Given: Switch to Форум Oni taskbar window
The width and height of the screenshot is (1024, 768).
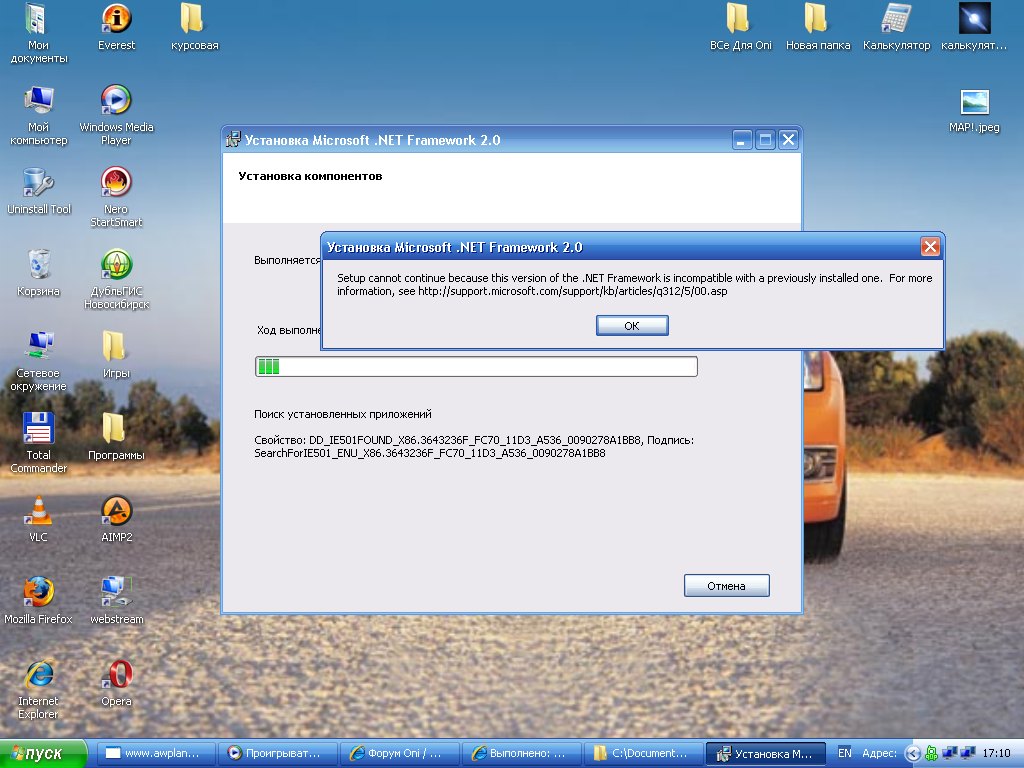Looking at the screenshot, I should [x=399, y=753].
